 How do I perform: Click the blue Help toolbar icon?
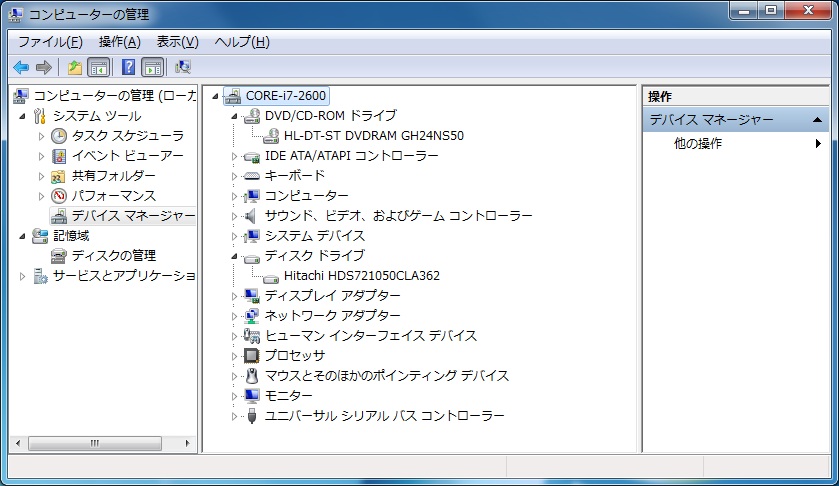pos(128,67)
